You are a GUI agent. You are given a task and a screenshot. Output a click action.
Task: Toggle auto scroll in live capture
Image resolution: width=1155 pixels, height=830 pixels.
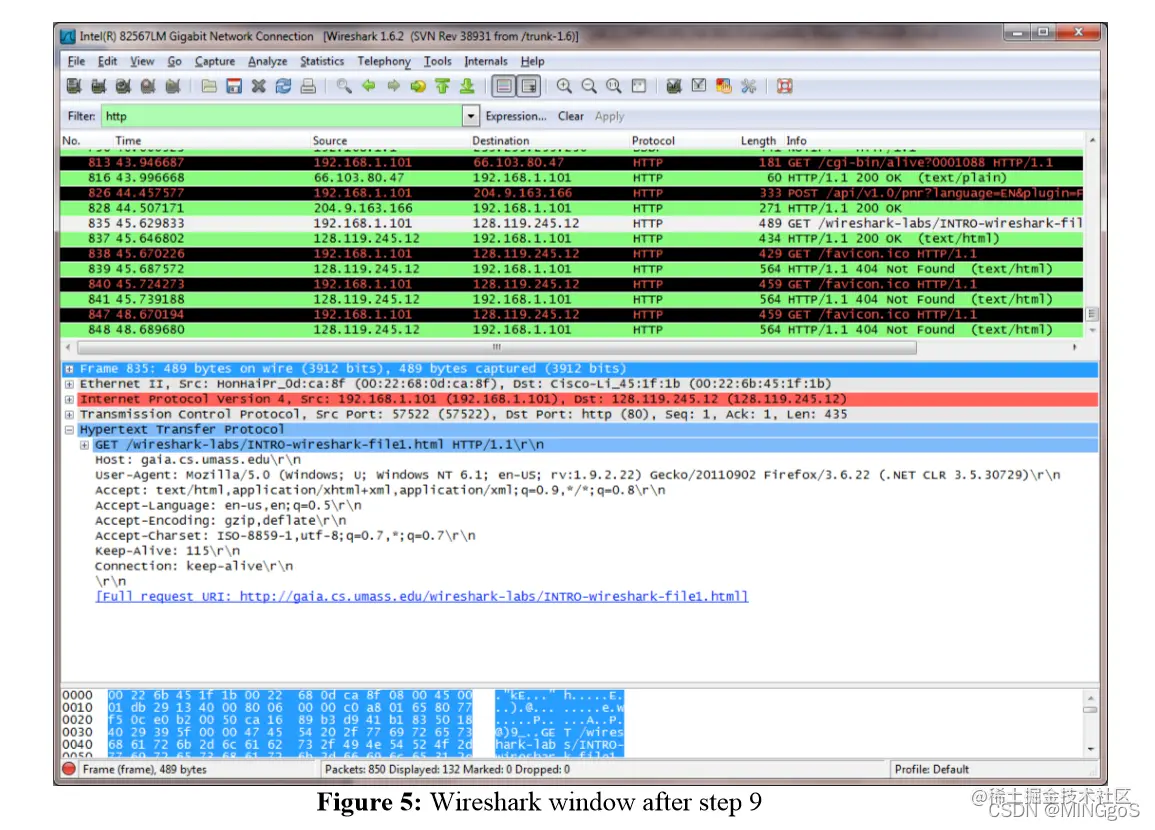point(529,86)
